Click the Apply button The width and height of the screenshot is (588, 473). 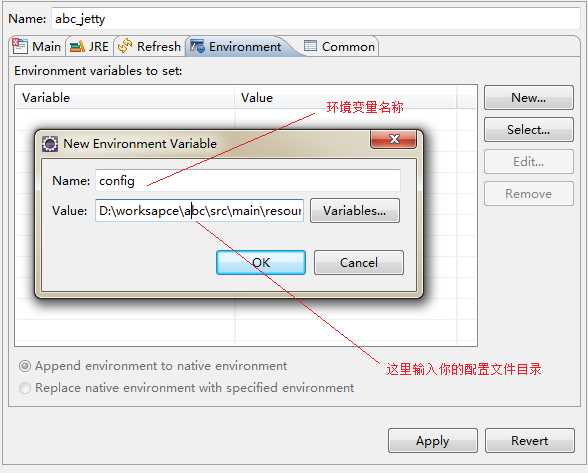433,440
